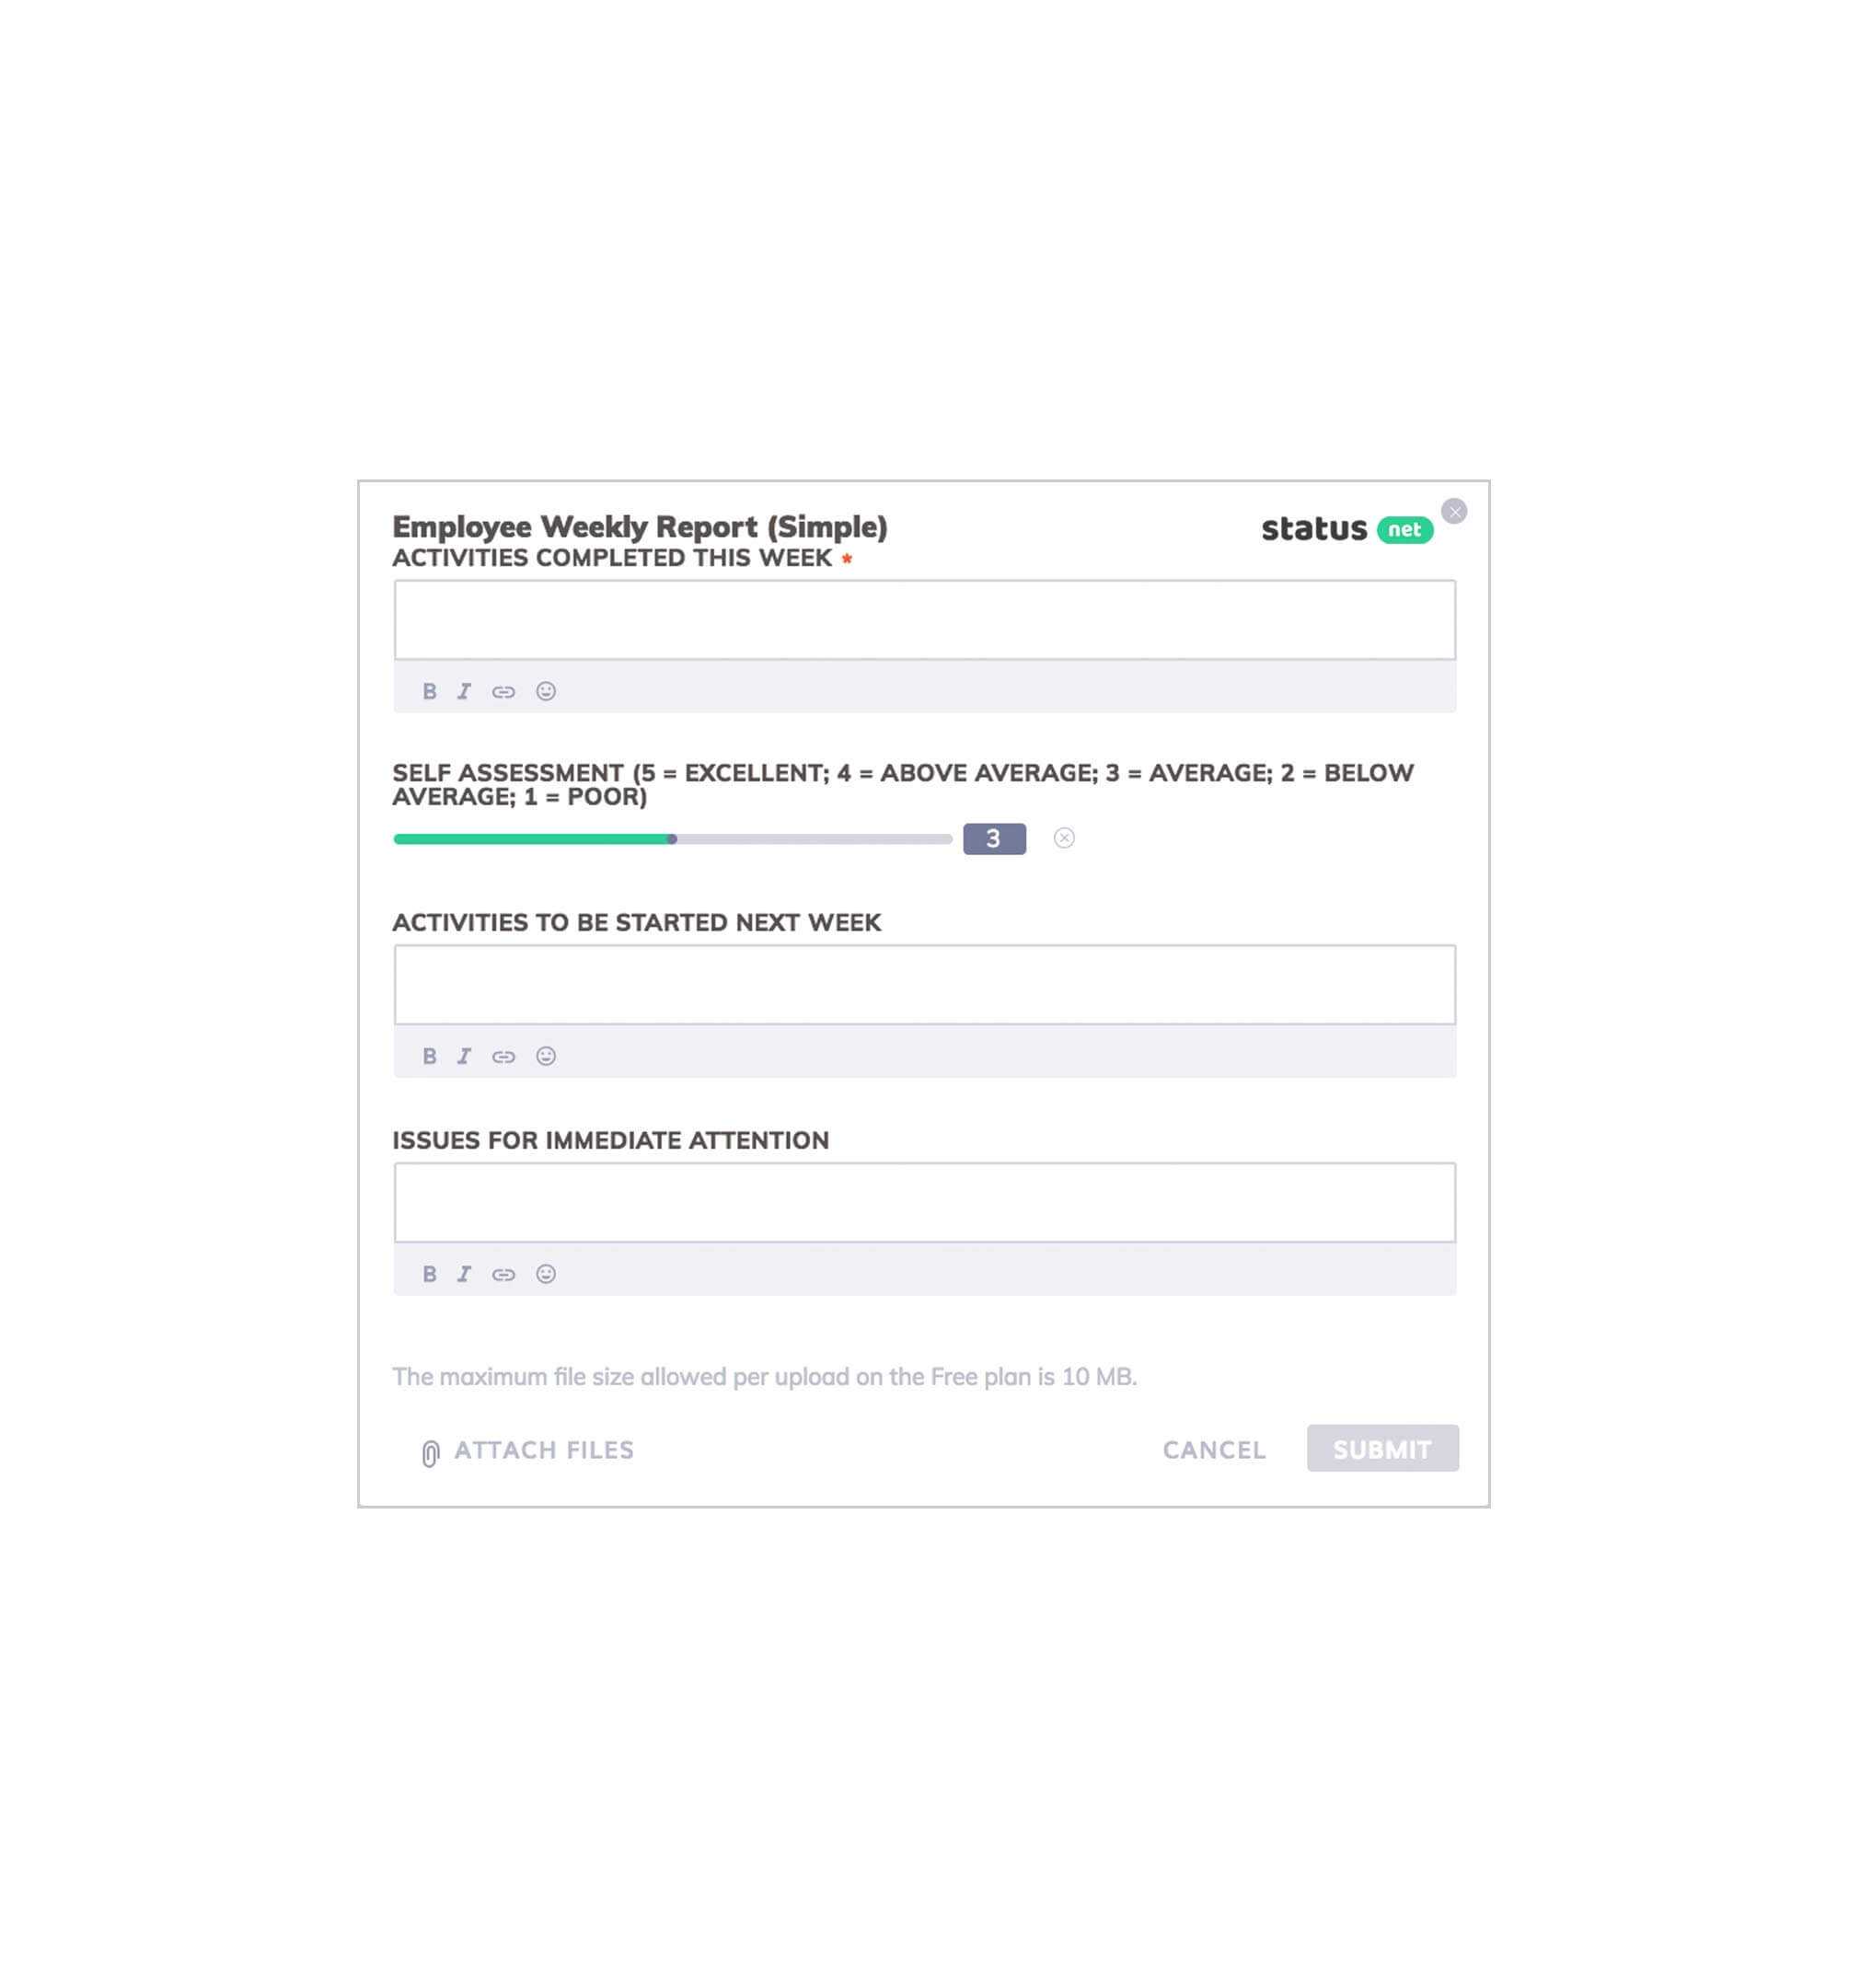This screenshot has width=1849, height=1988.
Task: Click the Activities Completed input field
Action: (924, 620)
